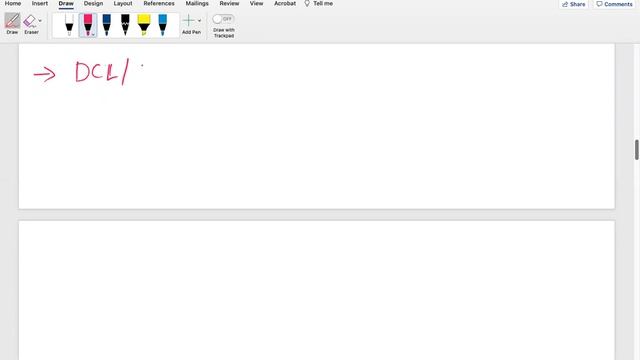640x360 pixels.
Task: Open the Mailings tab
Action: [x=197, y=3]
